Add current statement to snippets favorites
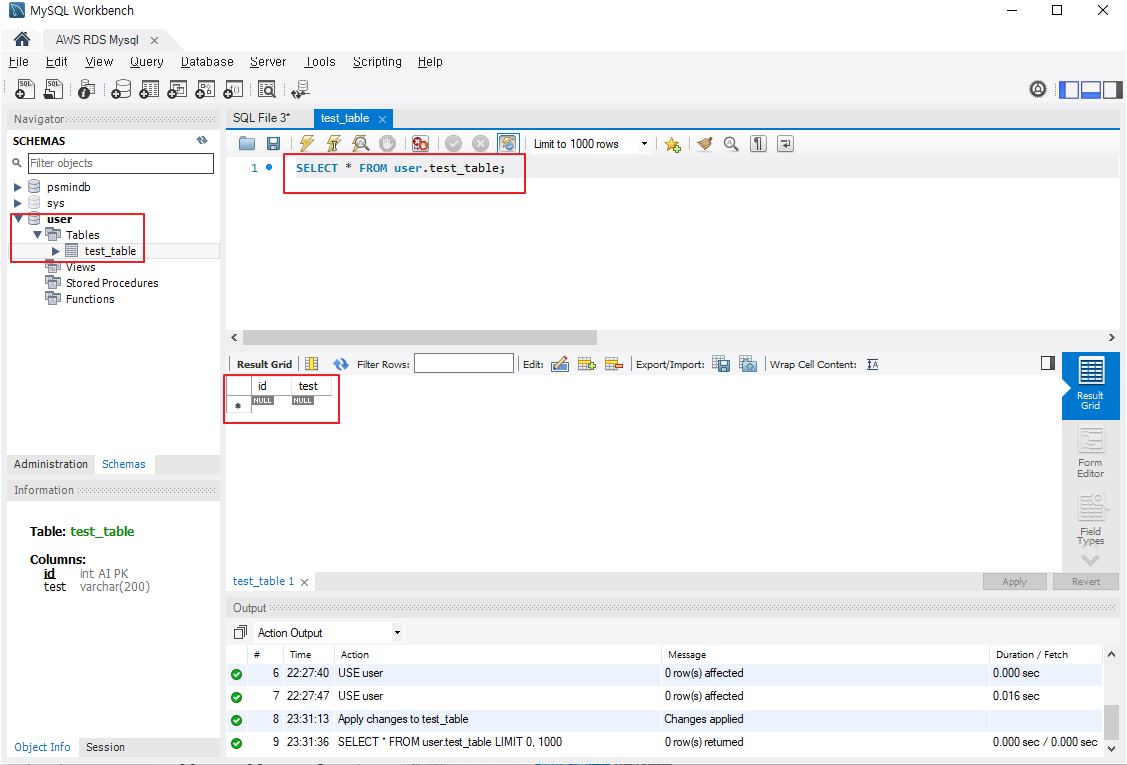 tap(672, 145)
